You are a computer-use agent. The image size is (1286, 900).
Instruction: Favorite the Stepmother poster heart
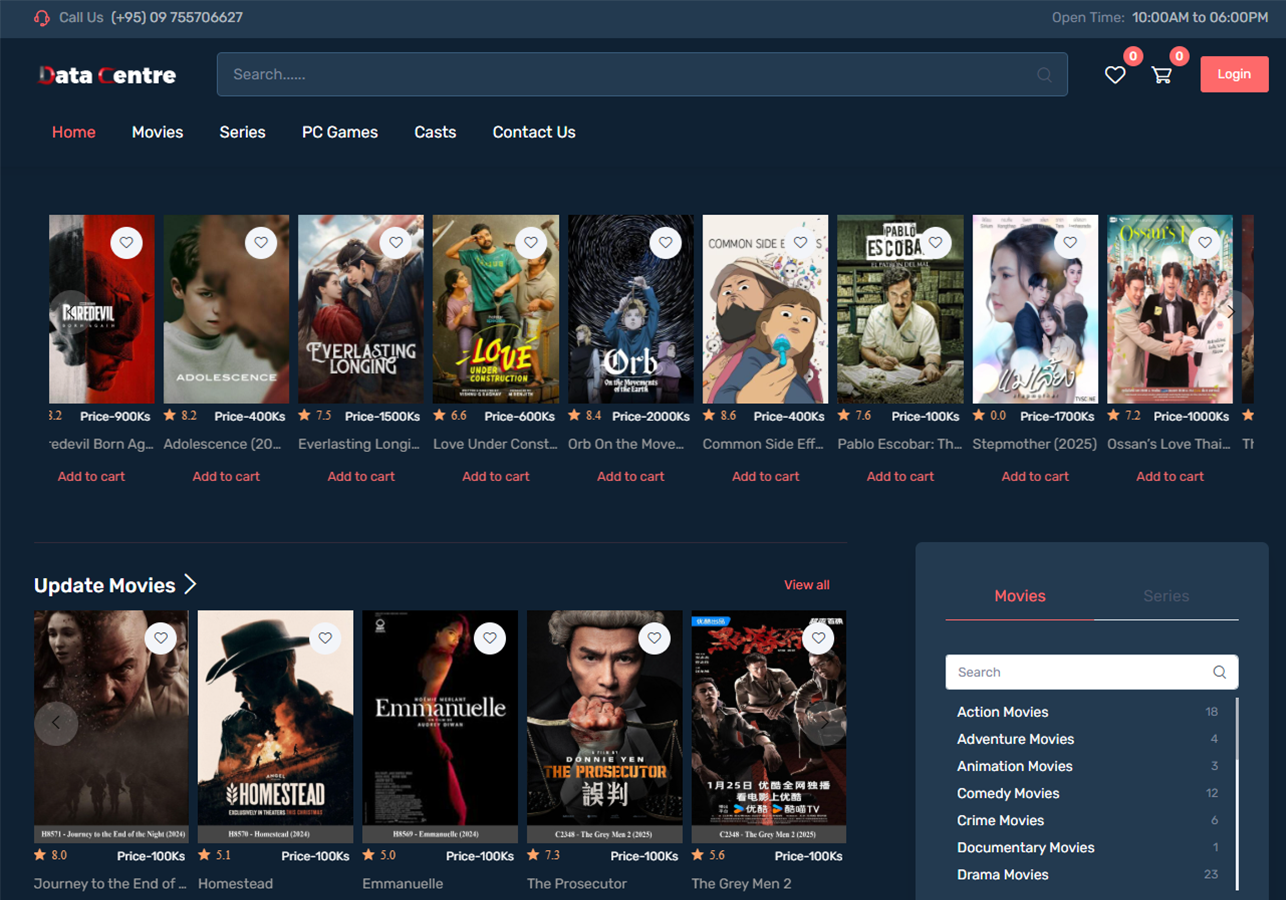pos(1070,242)
